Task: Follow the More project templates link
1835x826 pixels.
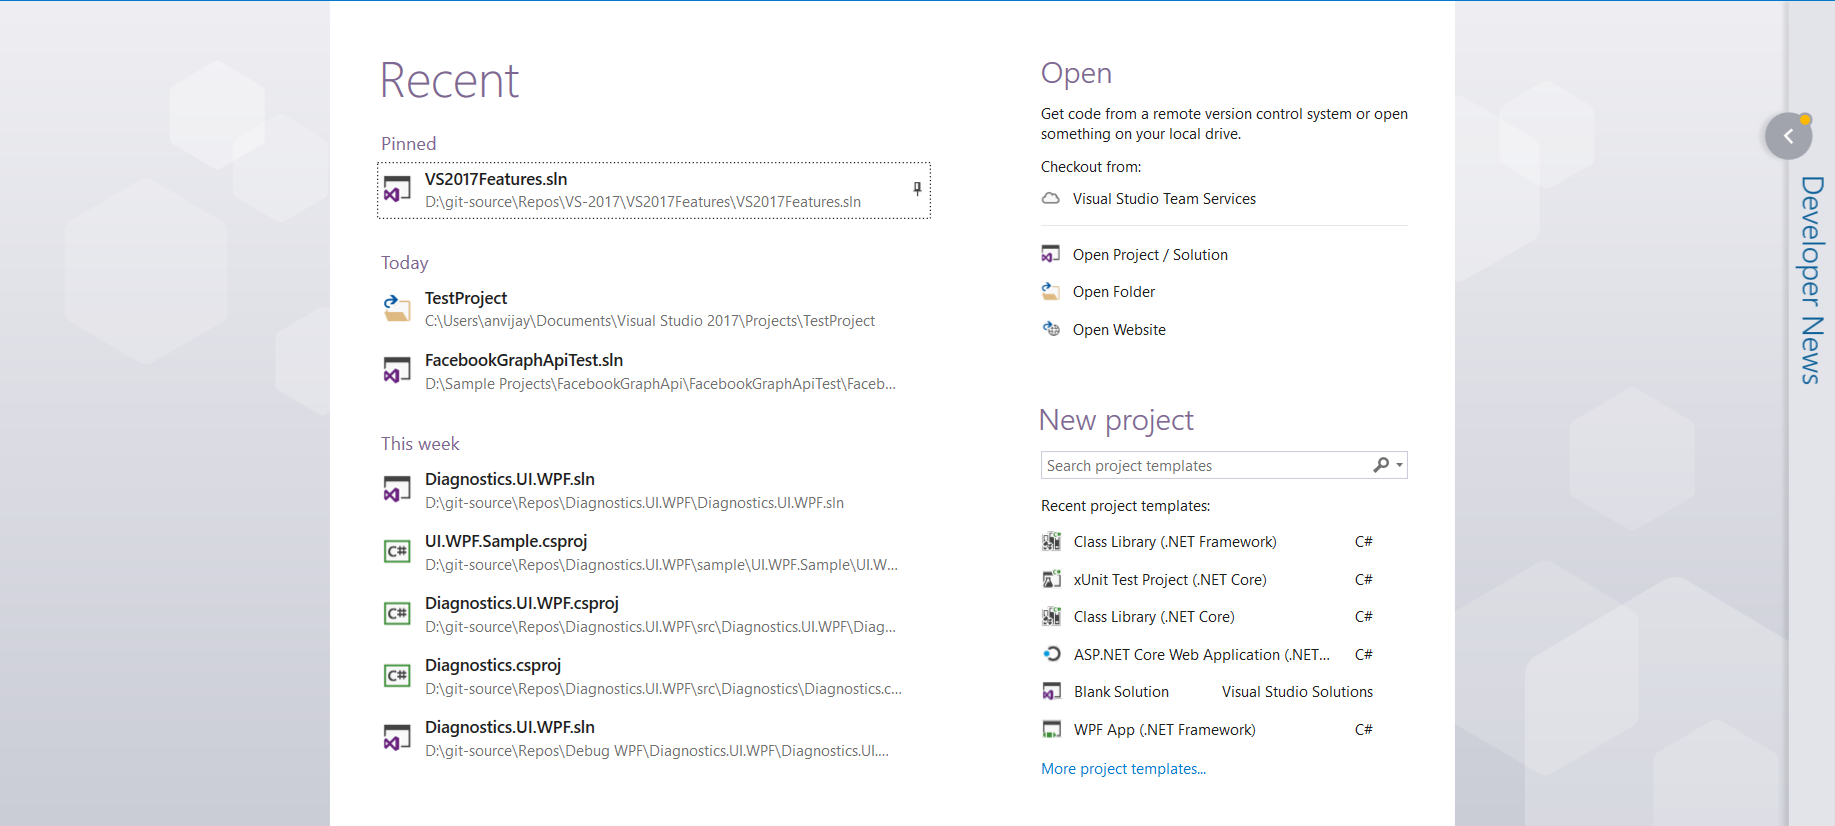Action: click(x=1123, y=769)
